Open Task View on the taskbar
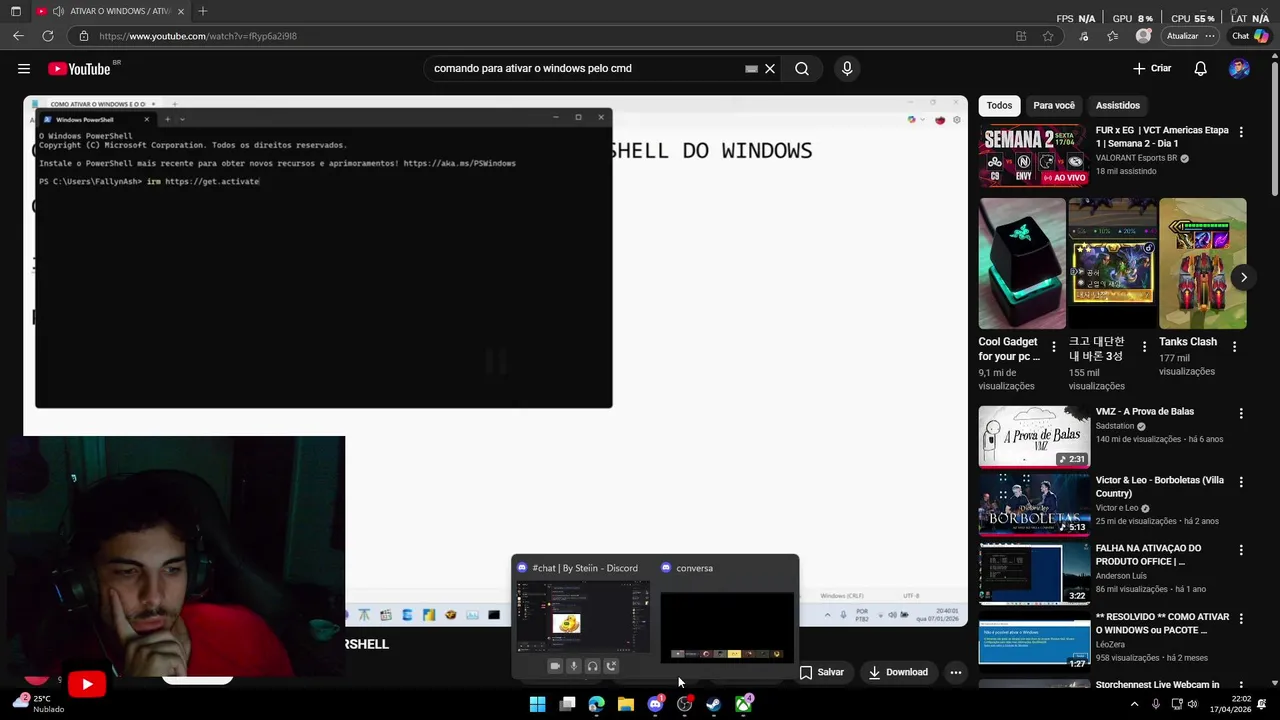The image size is (1280, 720). [x=567, y=704]
